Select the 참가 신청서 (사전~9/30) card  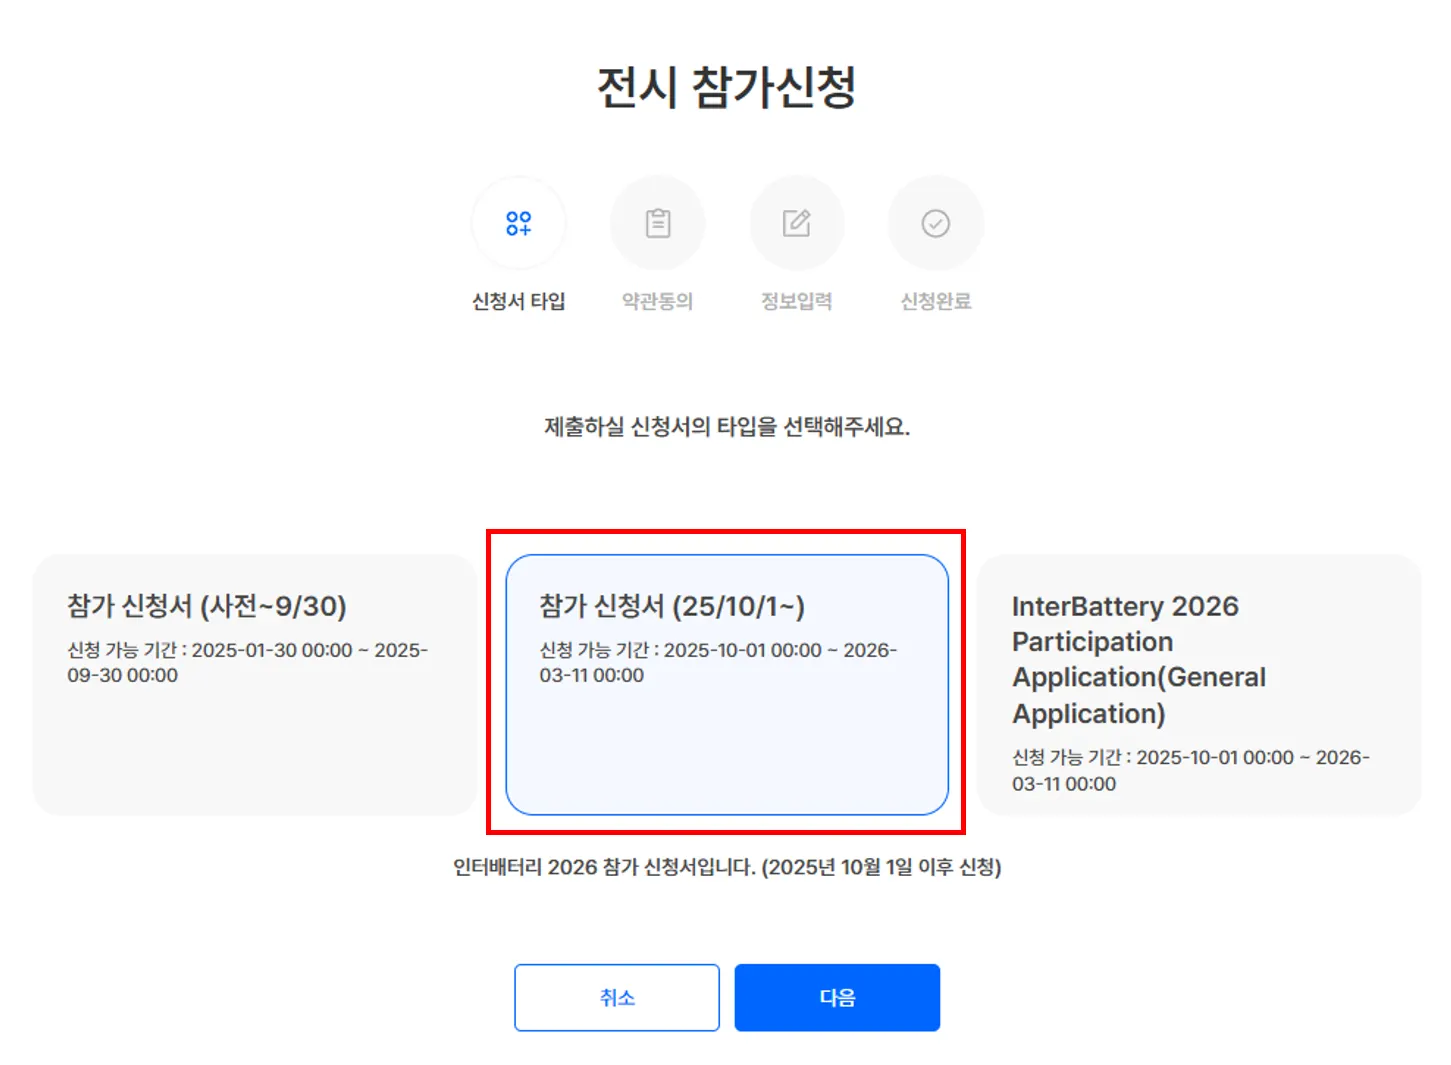[255, 685]
